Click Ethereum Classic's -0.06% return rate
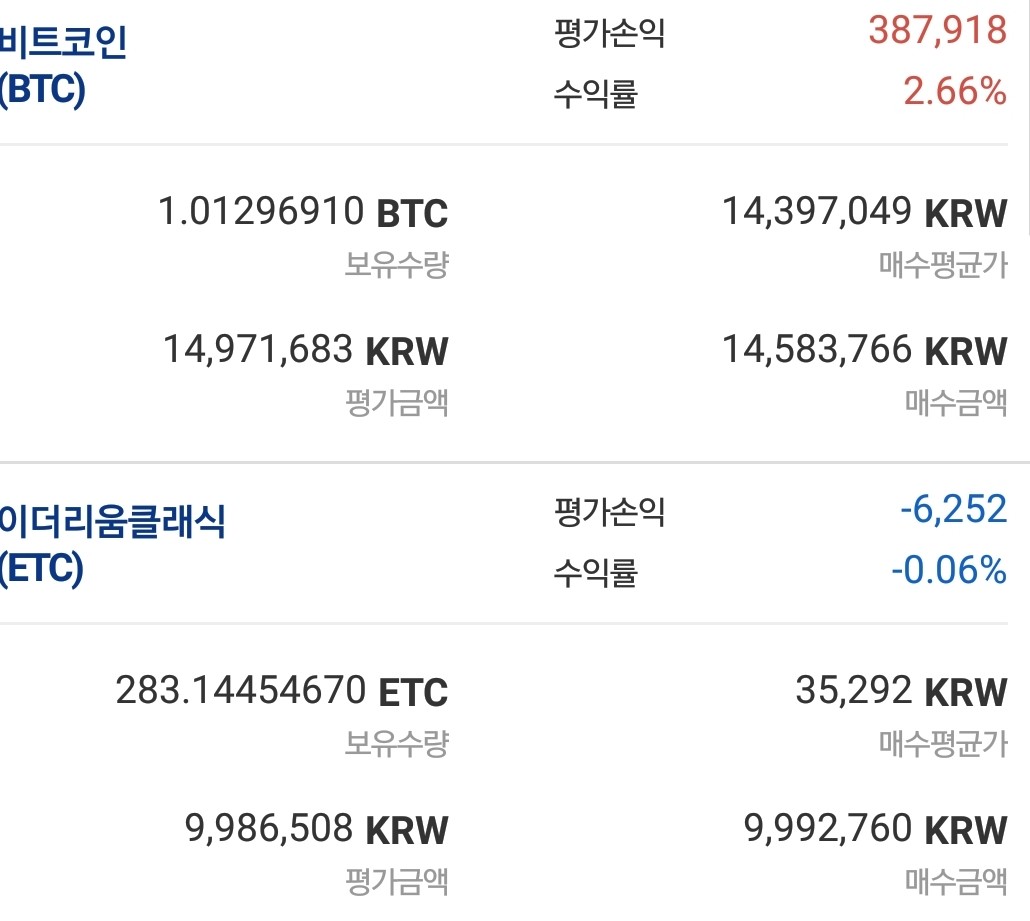Screen dimensions: 1030x921 pos(948,570)
